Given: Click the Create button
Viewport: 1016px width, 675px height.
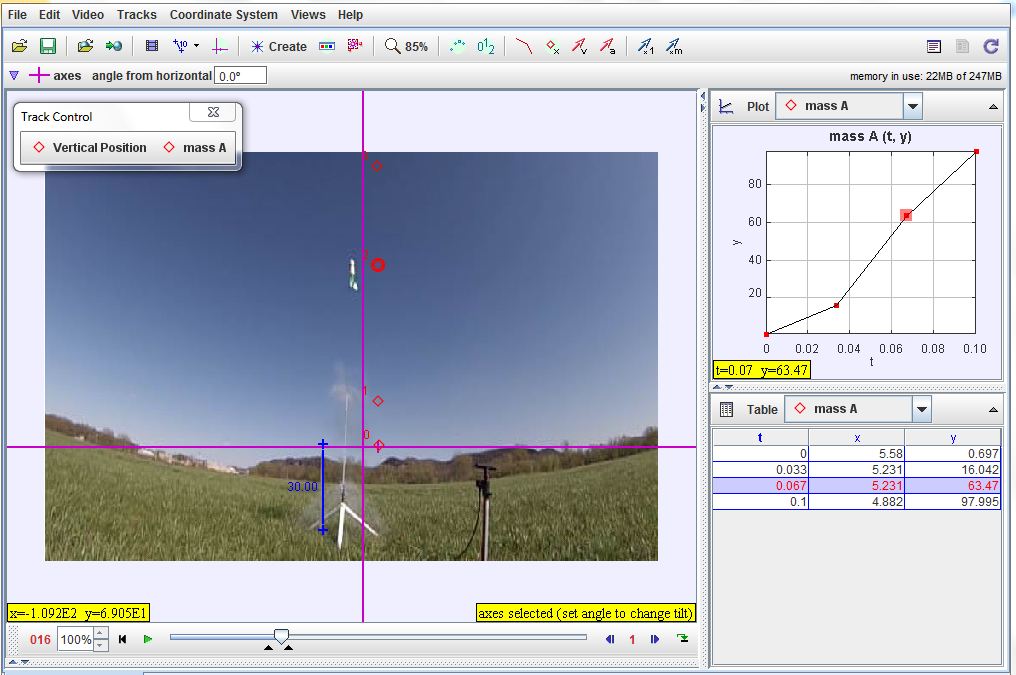Looking at the screenshot, I should [x=280, y=45].
